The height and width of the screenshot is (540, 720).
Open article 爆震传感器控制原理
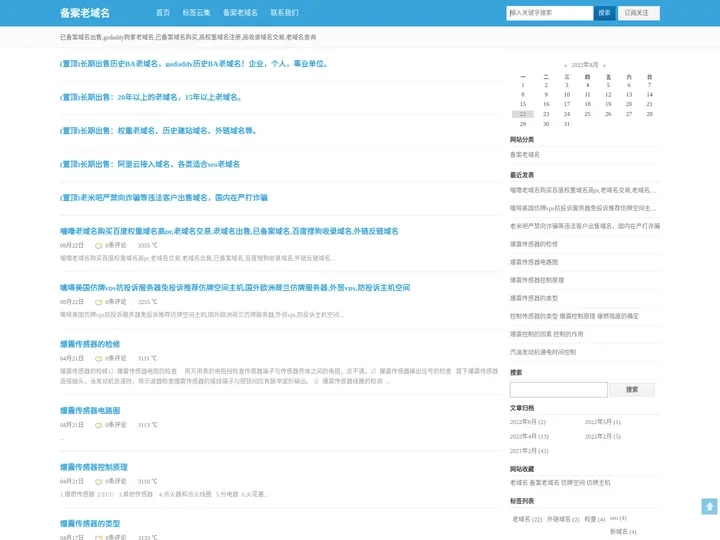[x=94, y=467]
